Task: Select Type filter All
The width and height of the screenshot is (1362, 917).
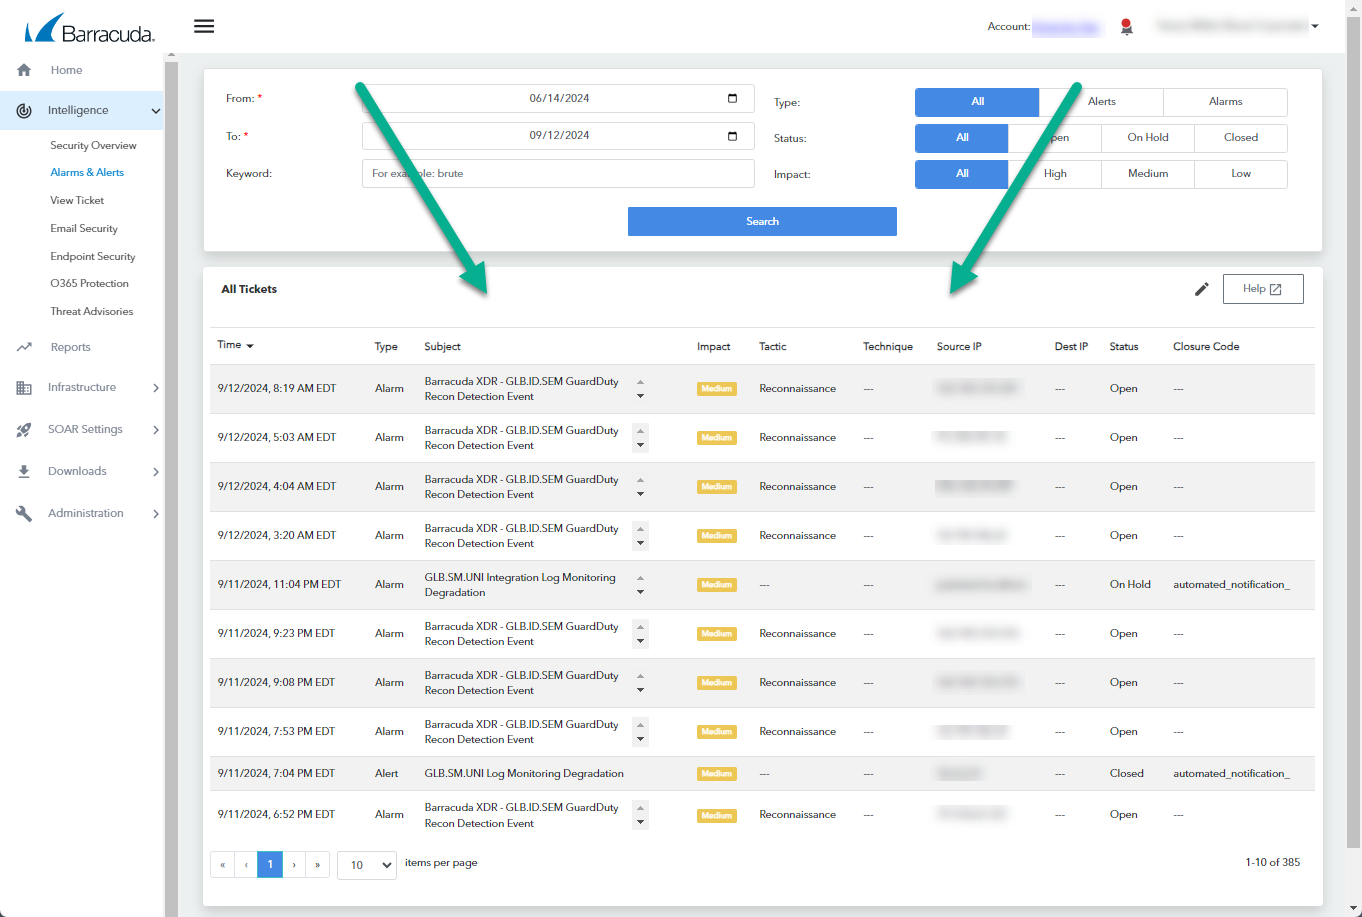Action: [x=977, y=102]
